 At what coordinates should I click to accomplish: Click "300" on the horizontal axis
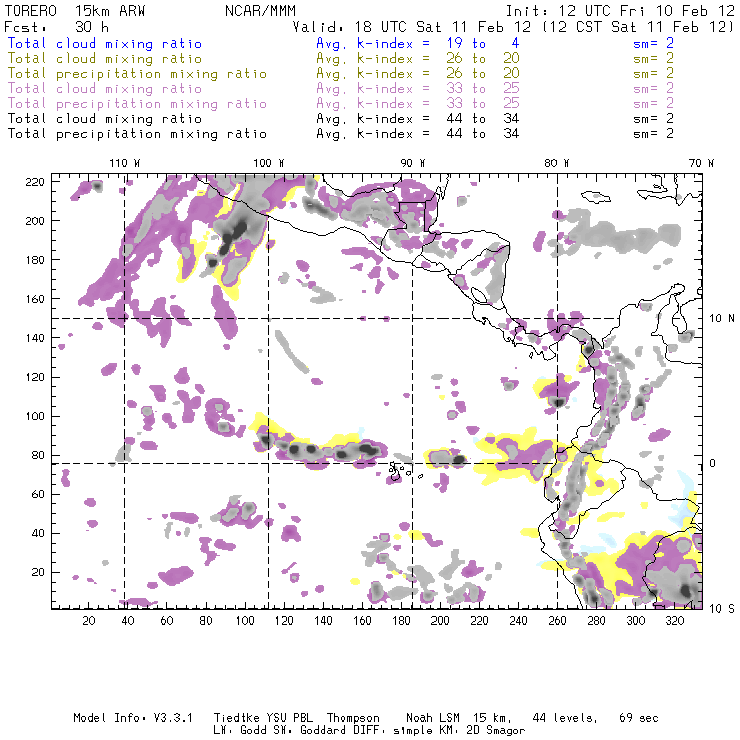point(636,621)
